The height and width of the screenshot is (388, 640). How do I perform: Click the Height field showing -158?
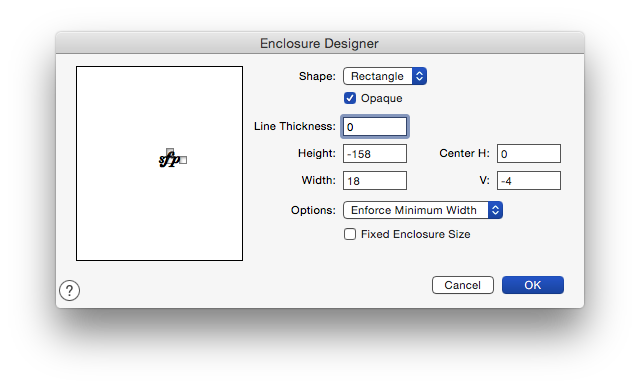click(375, 153)
